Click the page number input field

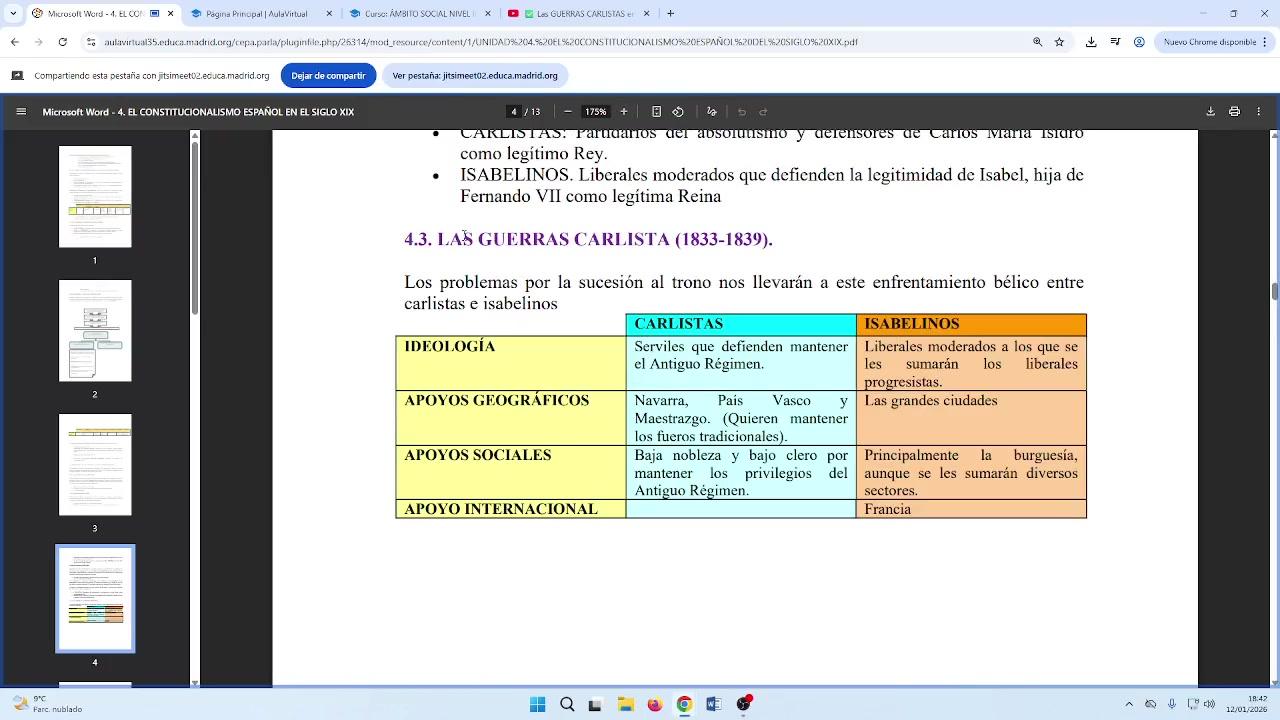click(514, 112)
